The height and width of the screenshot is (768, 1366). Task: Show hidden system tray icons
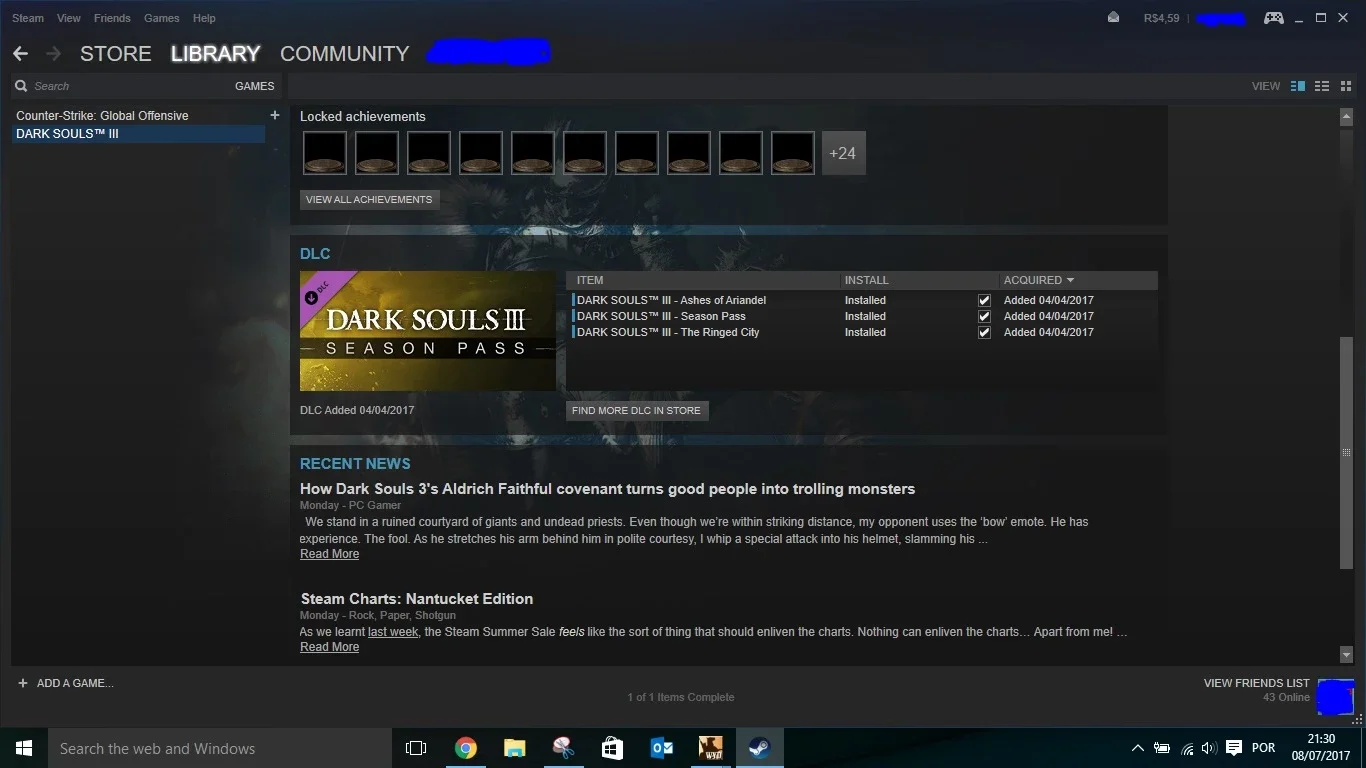click(x=1137, y=748)
